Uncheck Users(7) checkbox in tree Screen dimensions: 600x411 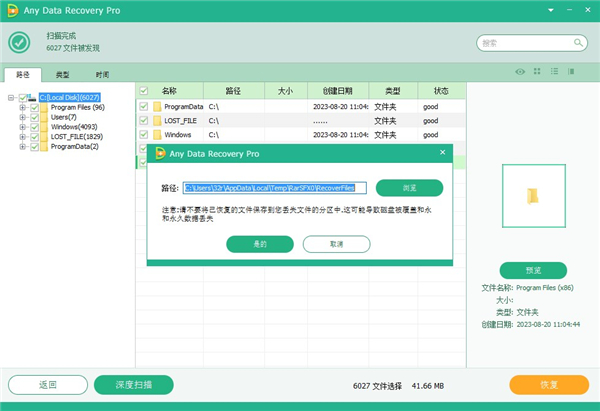point(34,117)
